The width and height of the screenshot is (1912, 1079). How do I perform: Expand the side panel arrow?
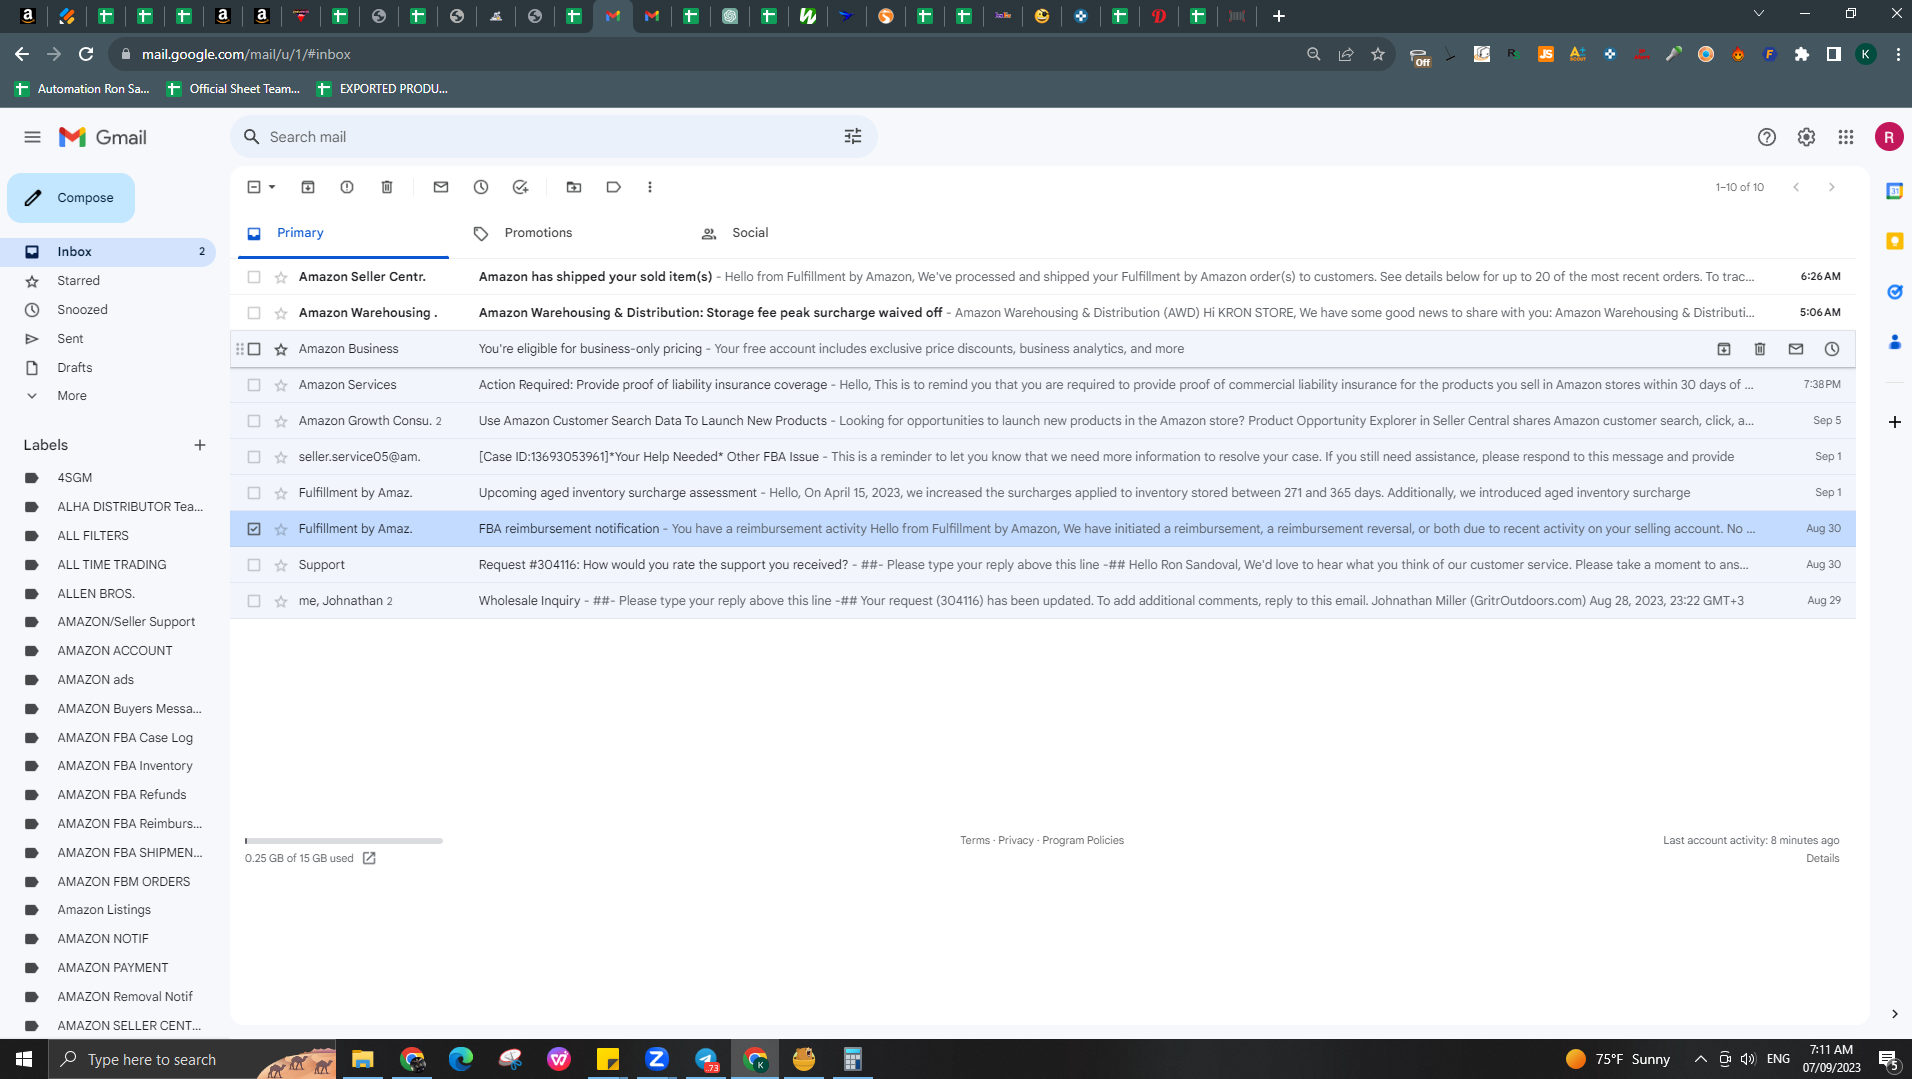point(1894,1014)
